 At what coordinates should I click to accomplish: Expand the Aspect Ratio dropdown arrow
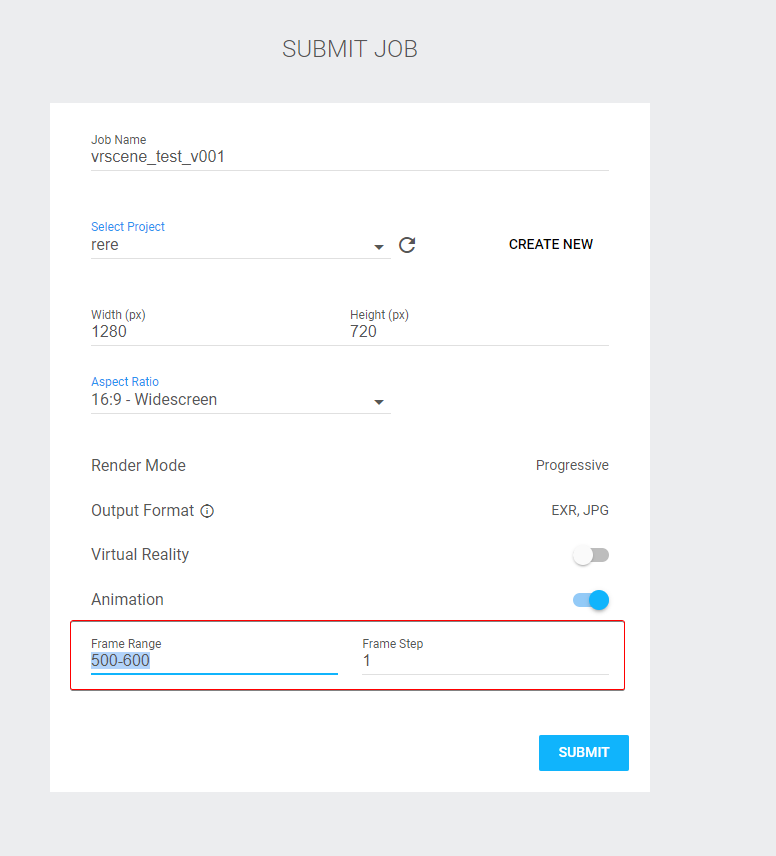pos(378,402)
